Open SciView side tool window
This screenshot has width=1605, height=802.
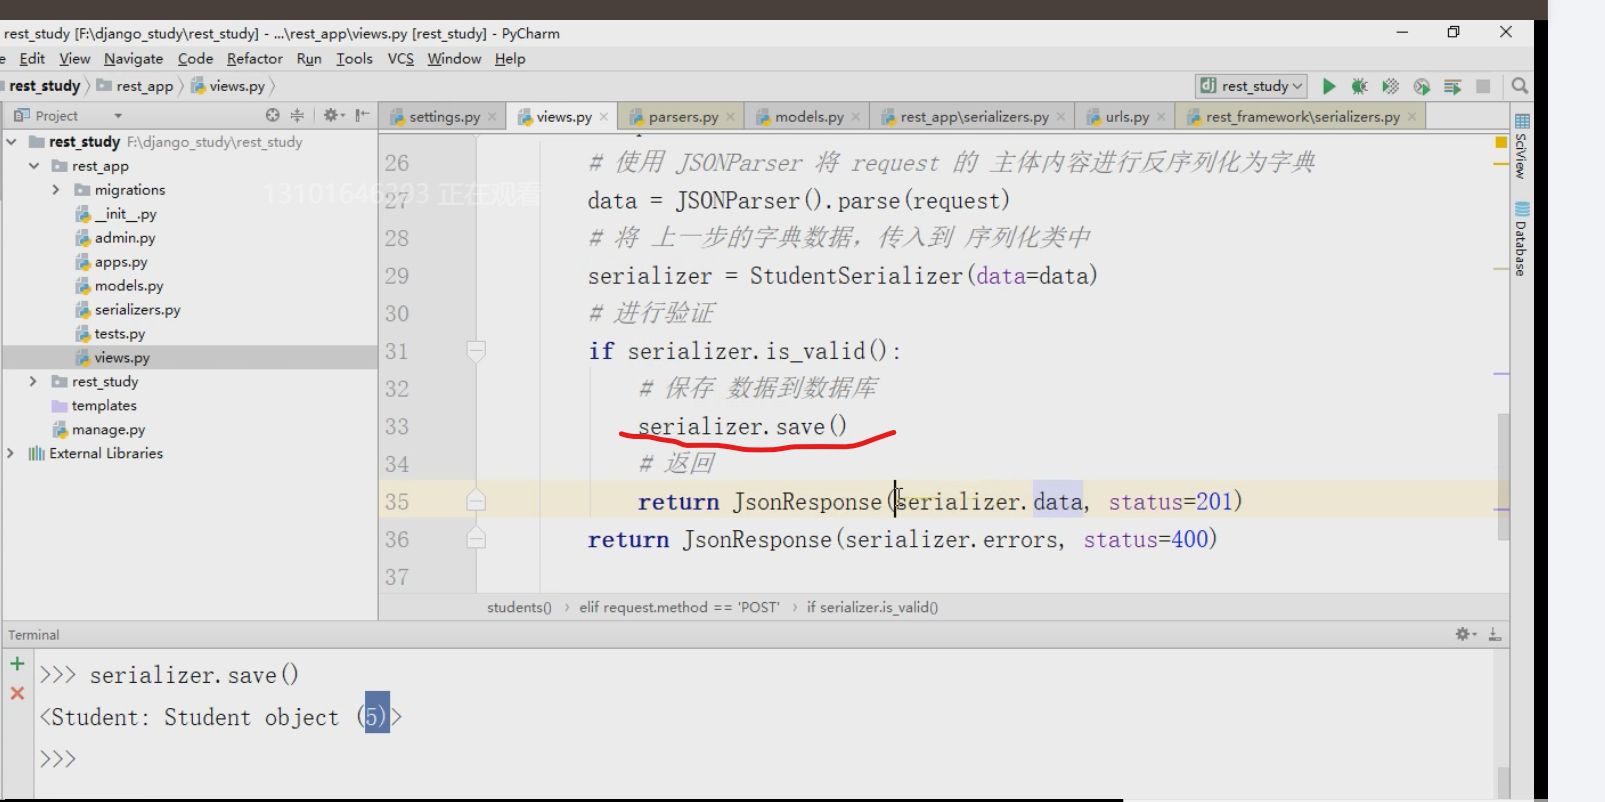click(x=1521, y=145)
